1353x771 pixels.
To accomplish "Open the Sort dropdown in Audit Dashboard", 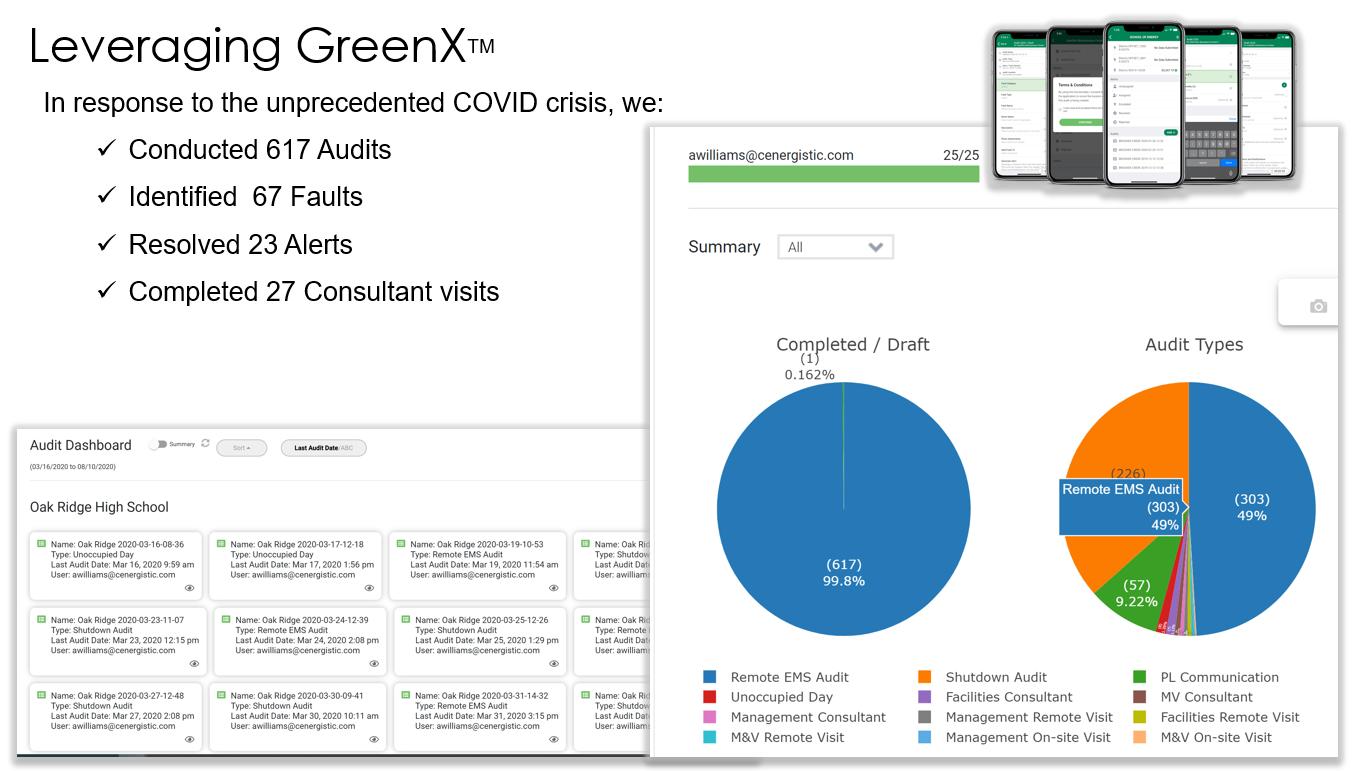I will coord(242,448).
